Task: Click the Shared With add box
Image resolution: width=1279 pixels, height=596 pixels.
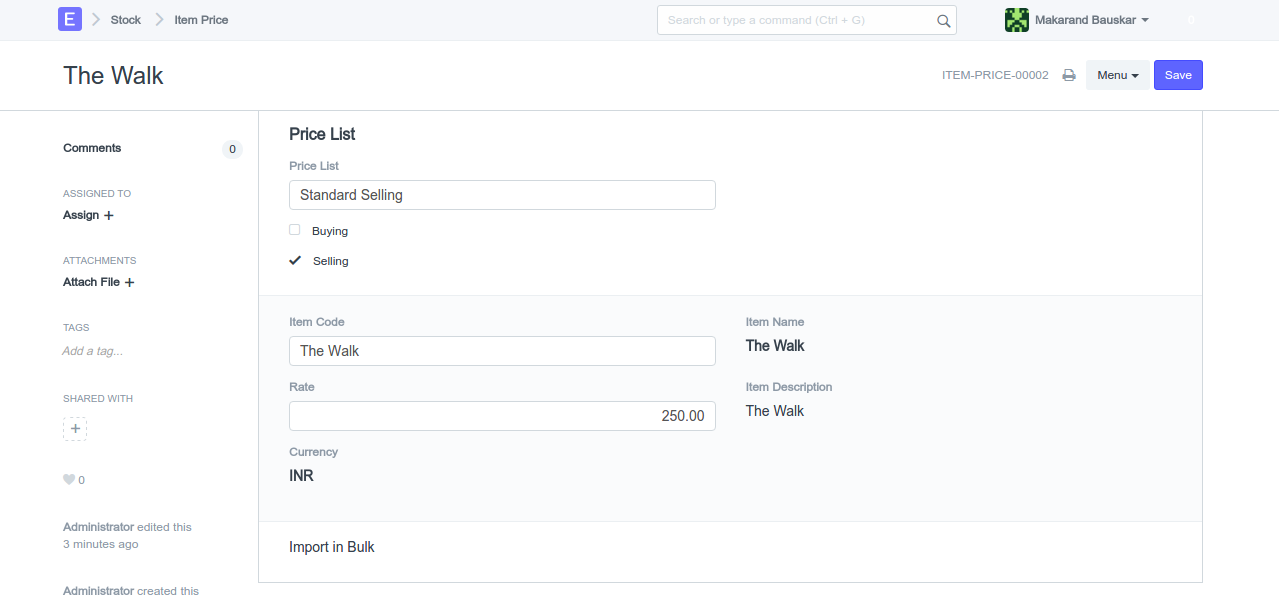Action: (75, 429)
